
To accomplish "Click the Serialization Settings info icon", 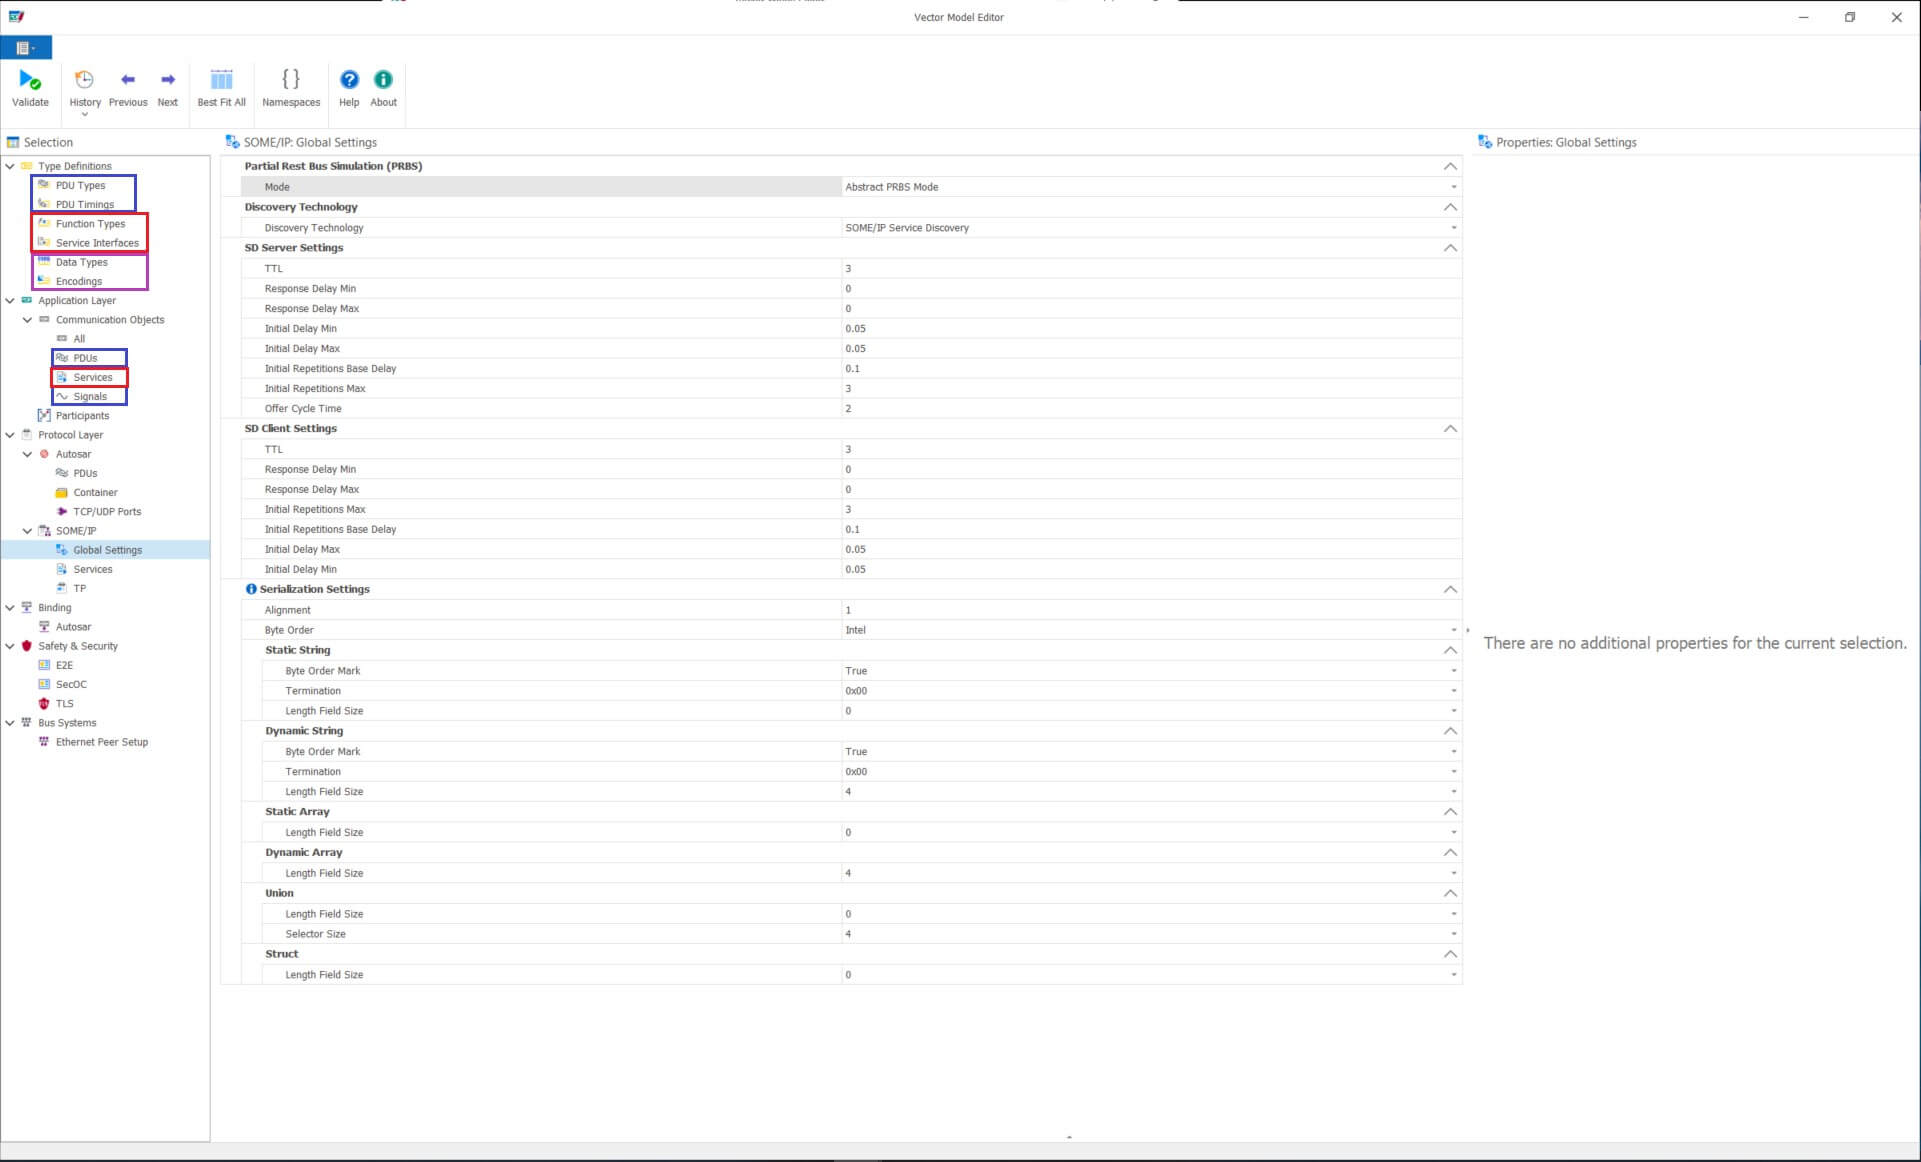I will point(251,589).
